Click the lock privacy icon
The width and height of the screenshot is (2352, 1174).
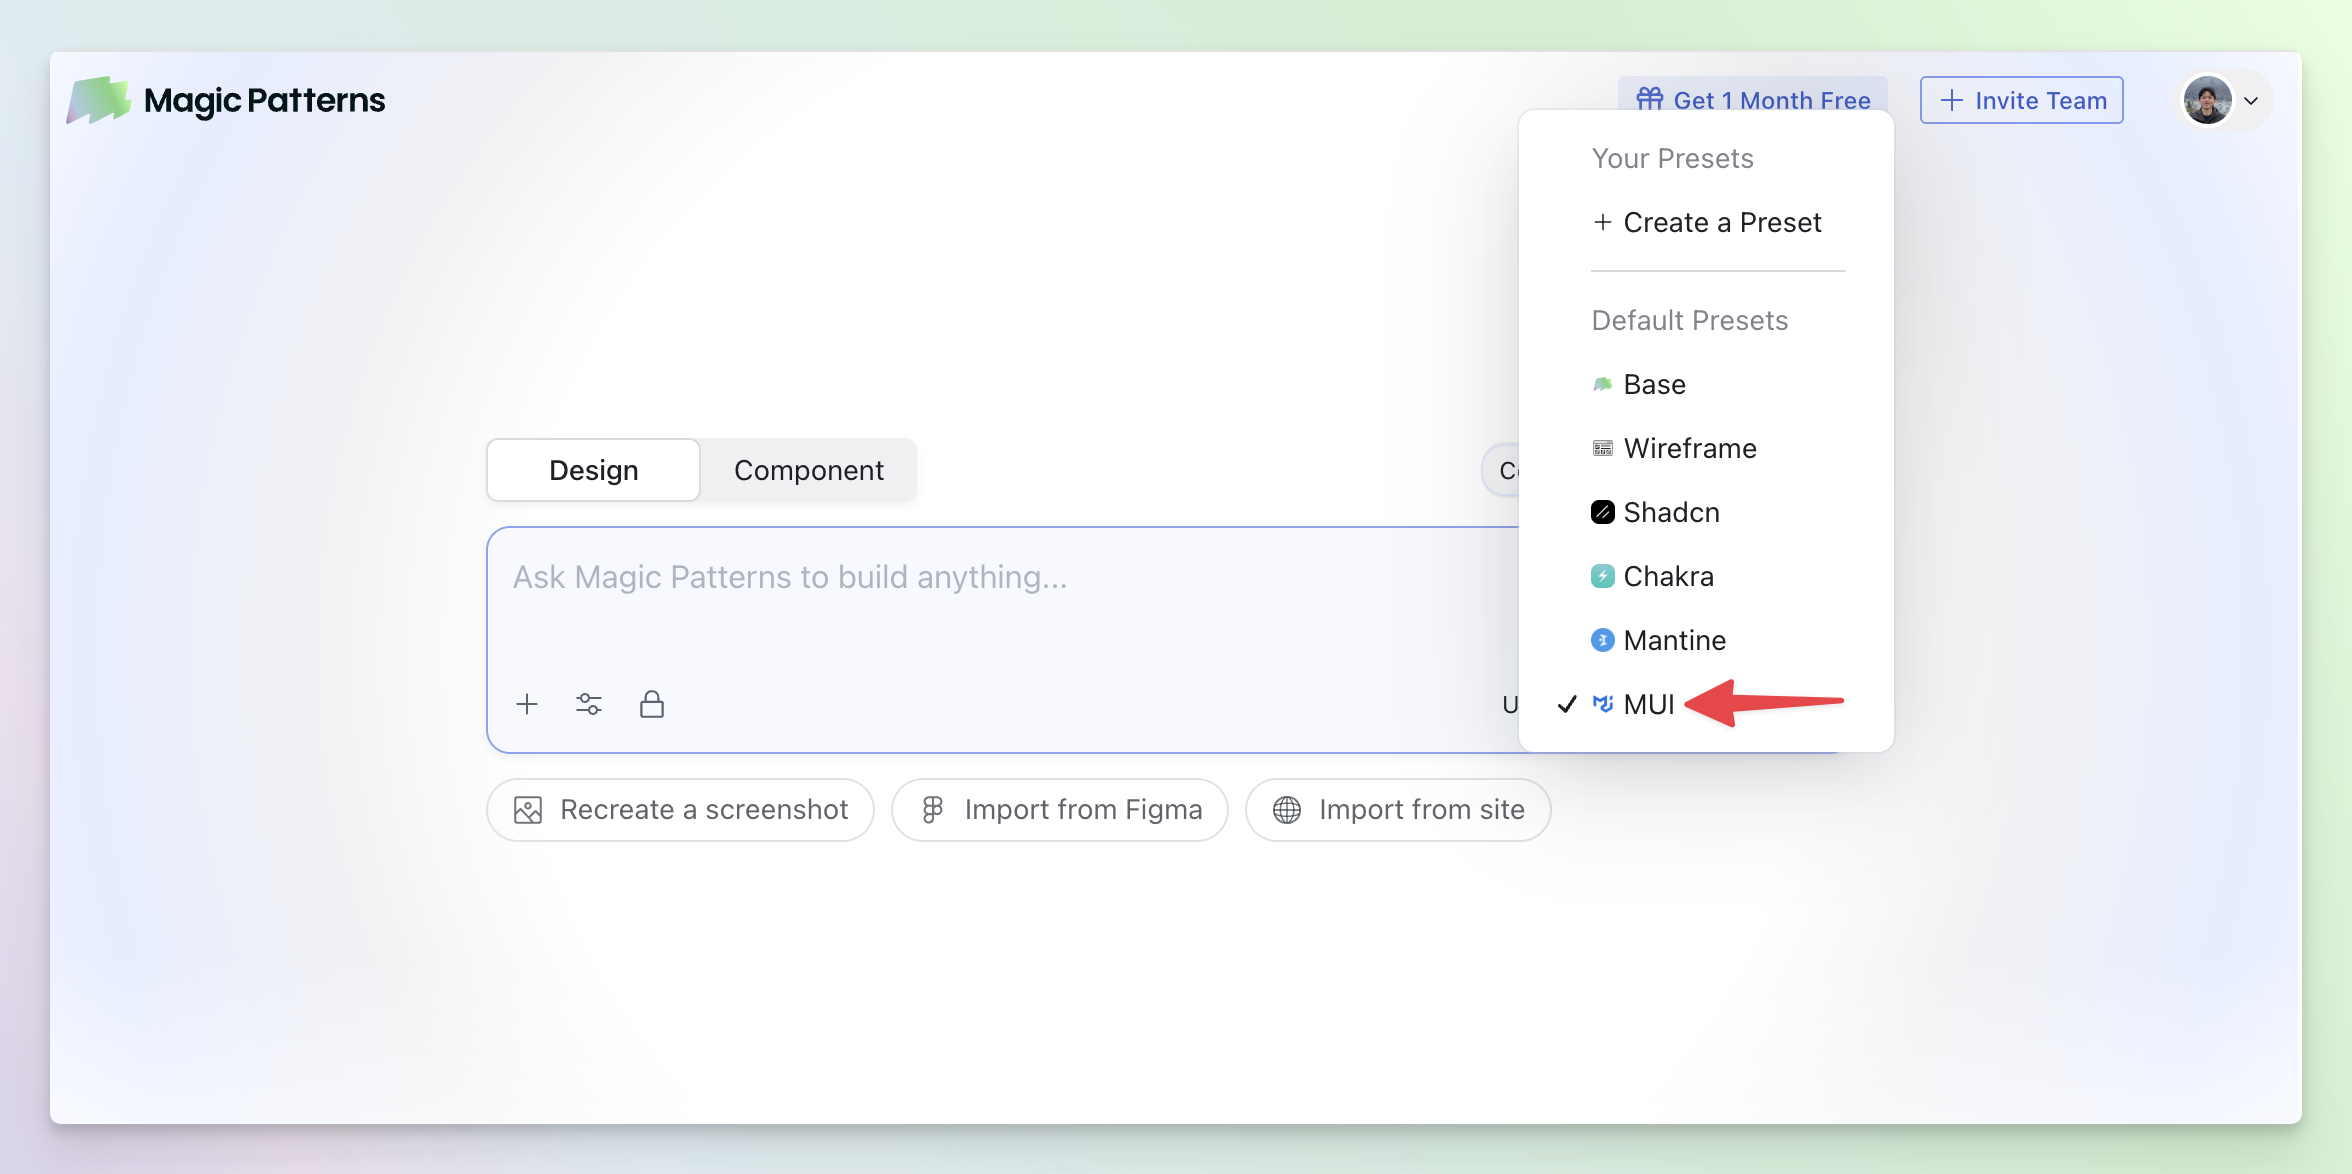click(x=652, y=704)
